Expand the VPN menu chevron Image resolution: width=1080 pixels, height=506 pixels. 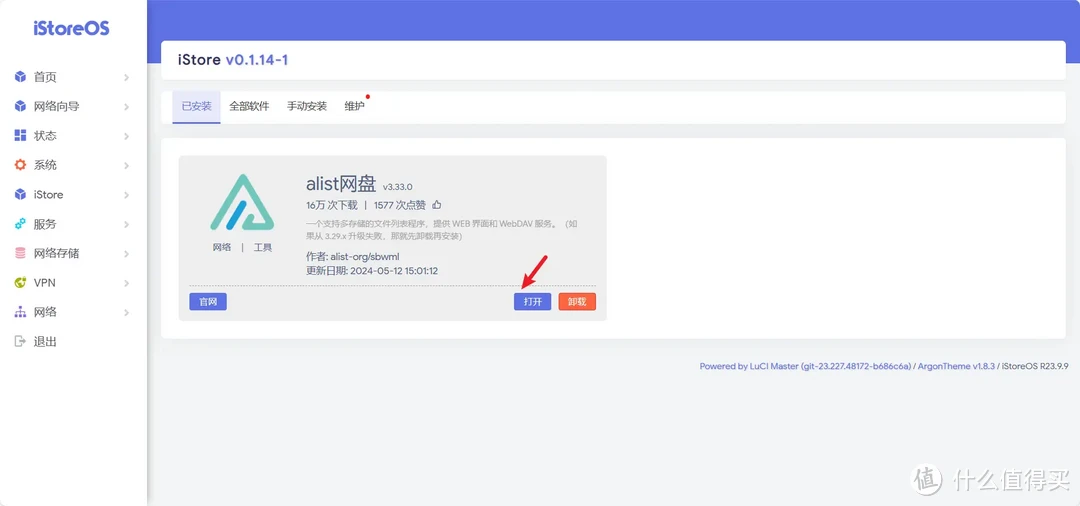[x=127, y=283]
